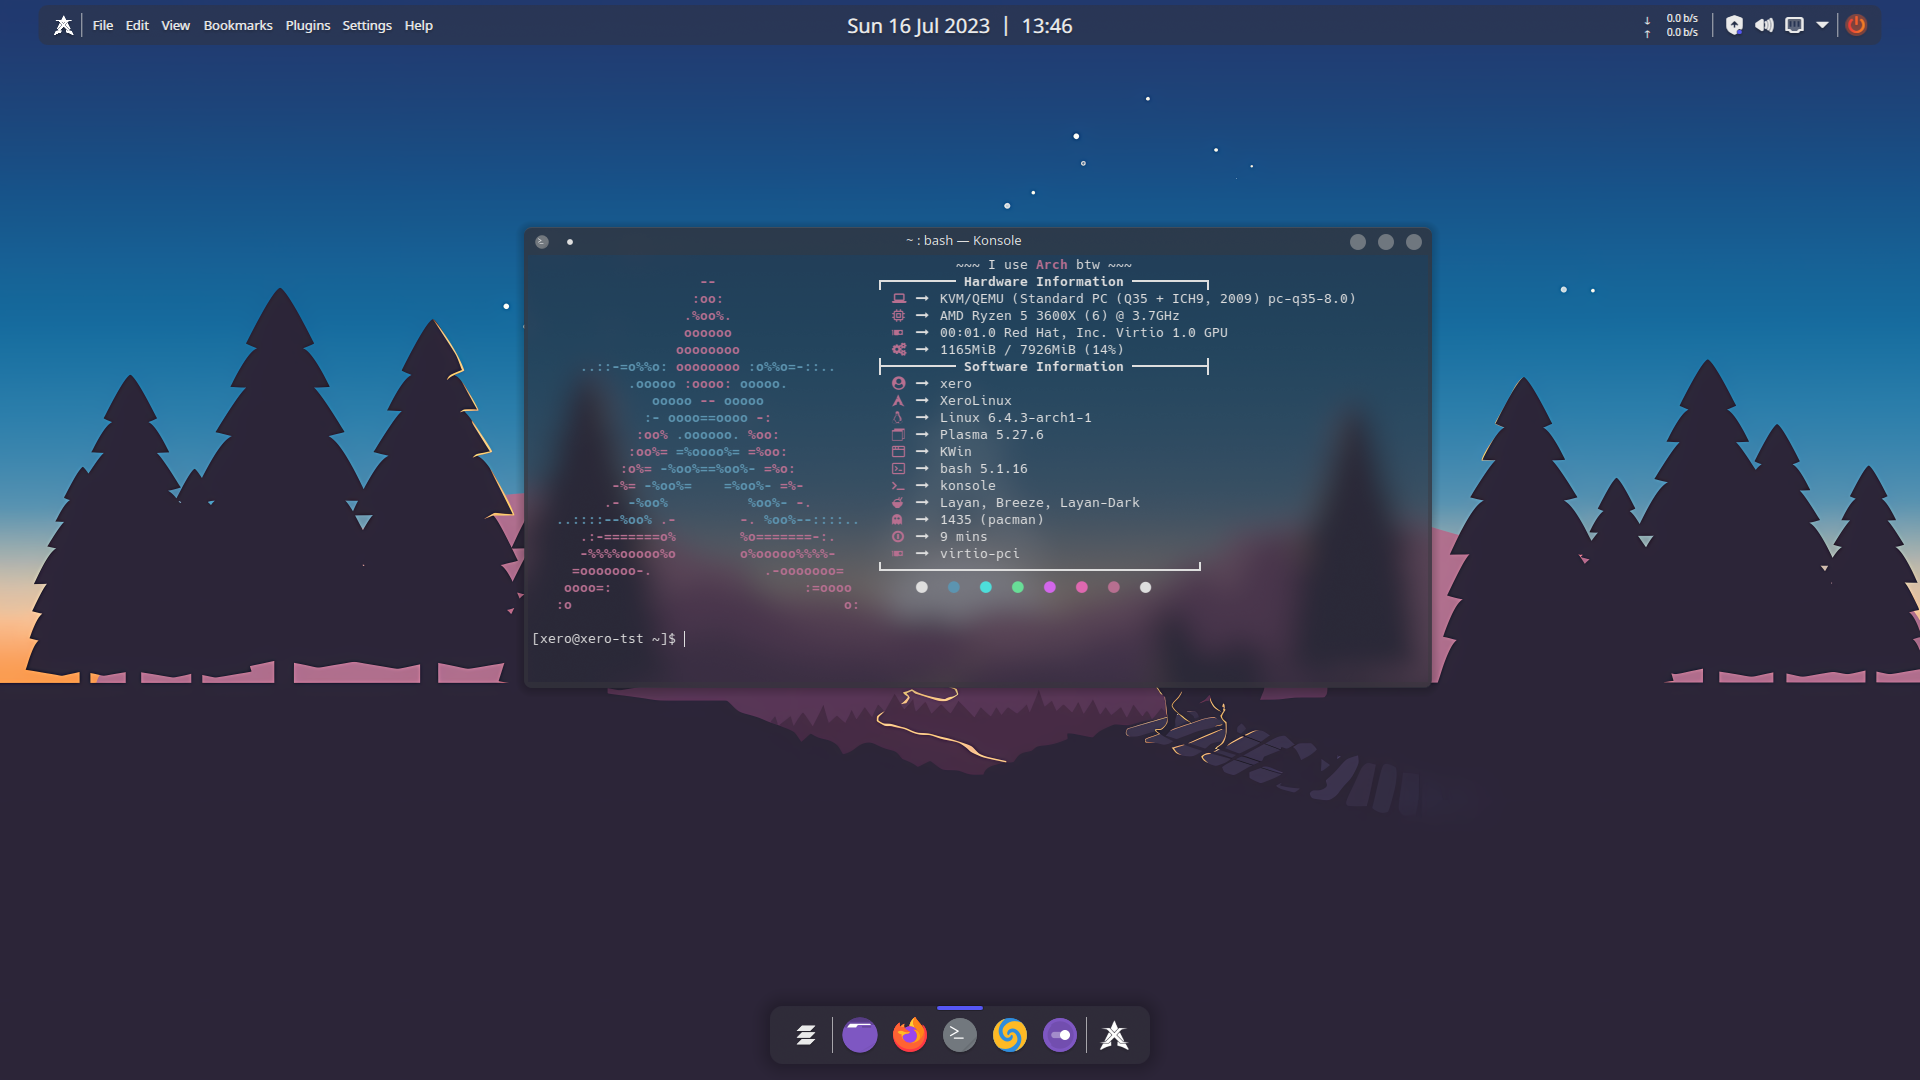Click the Konsole terminal icon in dock

pos(960,1035)
